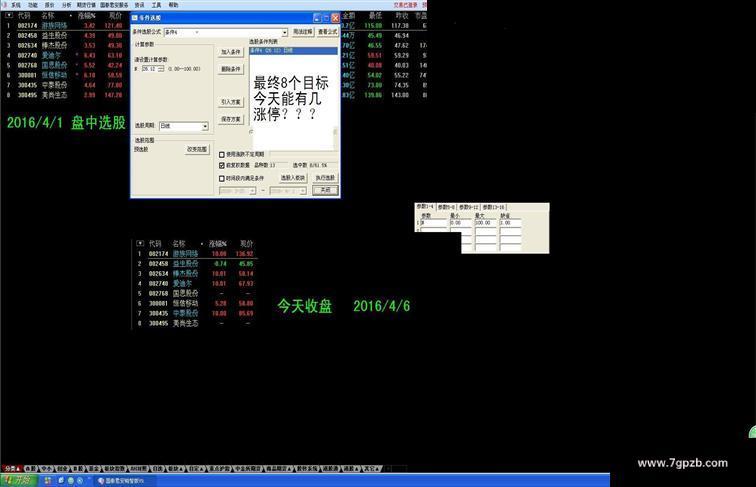Select stock 300081 恒信移动 in top list

(x=64, y=75)
